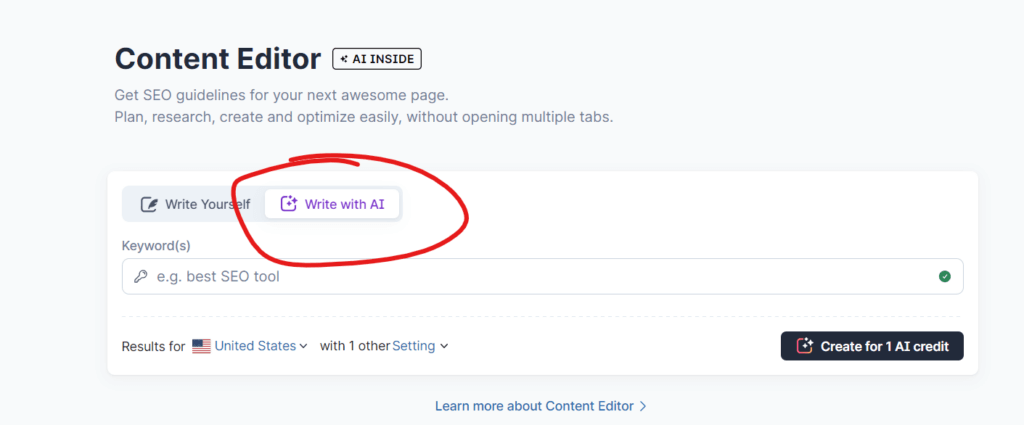Expand the chevron next to Setting

click(x=444, y=347)
